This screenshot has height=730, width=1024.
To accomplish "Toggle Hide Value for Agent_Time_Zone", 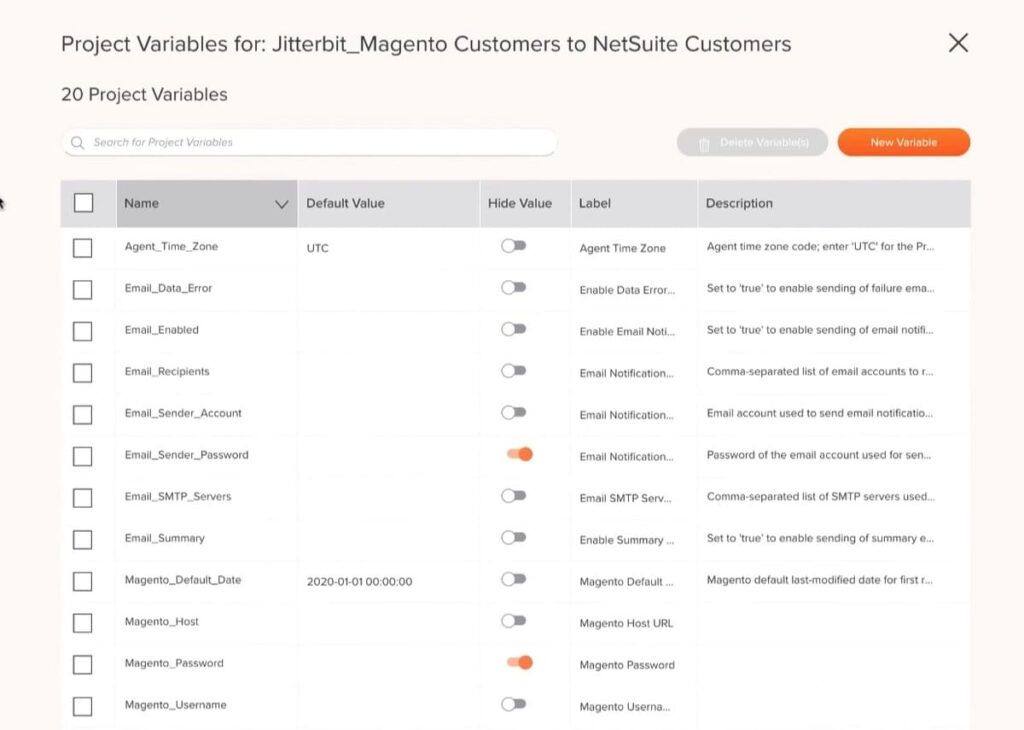I will (x=515, y=245).
